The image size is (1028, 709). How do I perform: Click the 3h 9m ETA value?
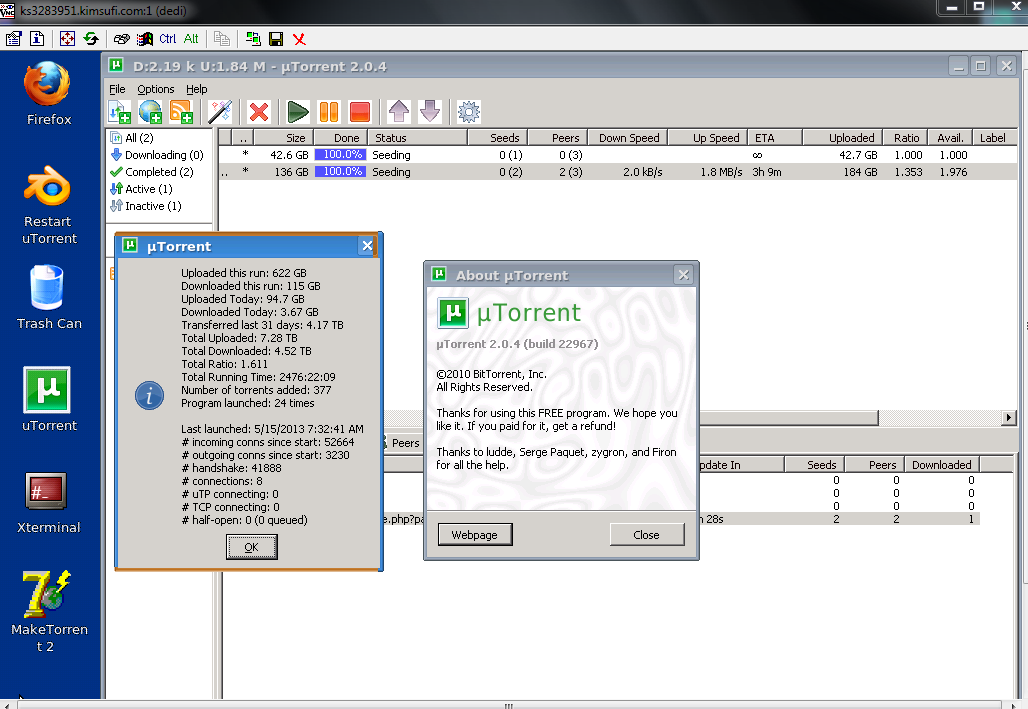pyautogui.click(x=767, y=172)
